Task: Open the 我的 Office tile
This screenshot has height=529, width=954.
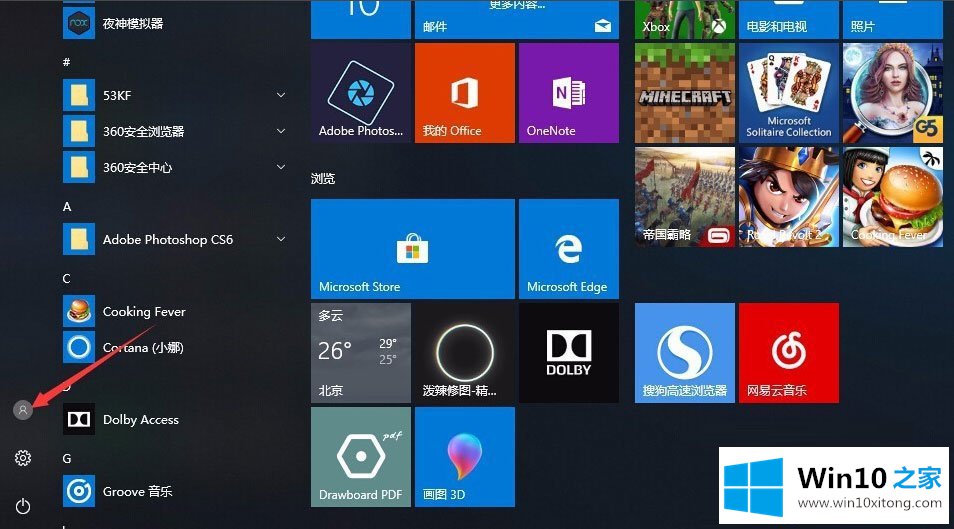Action: click(x=465, y=93)
